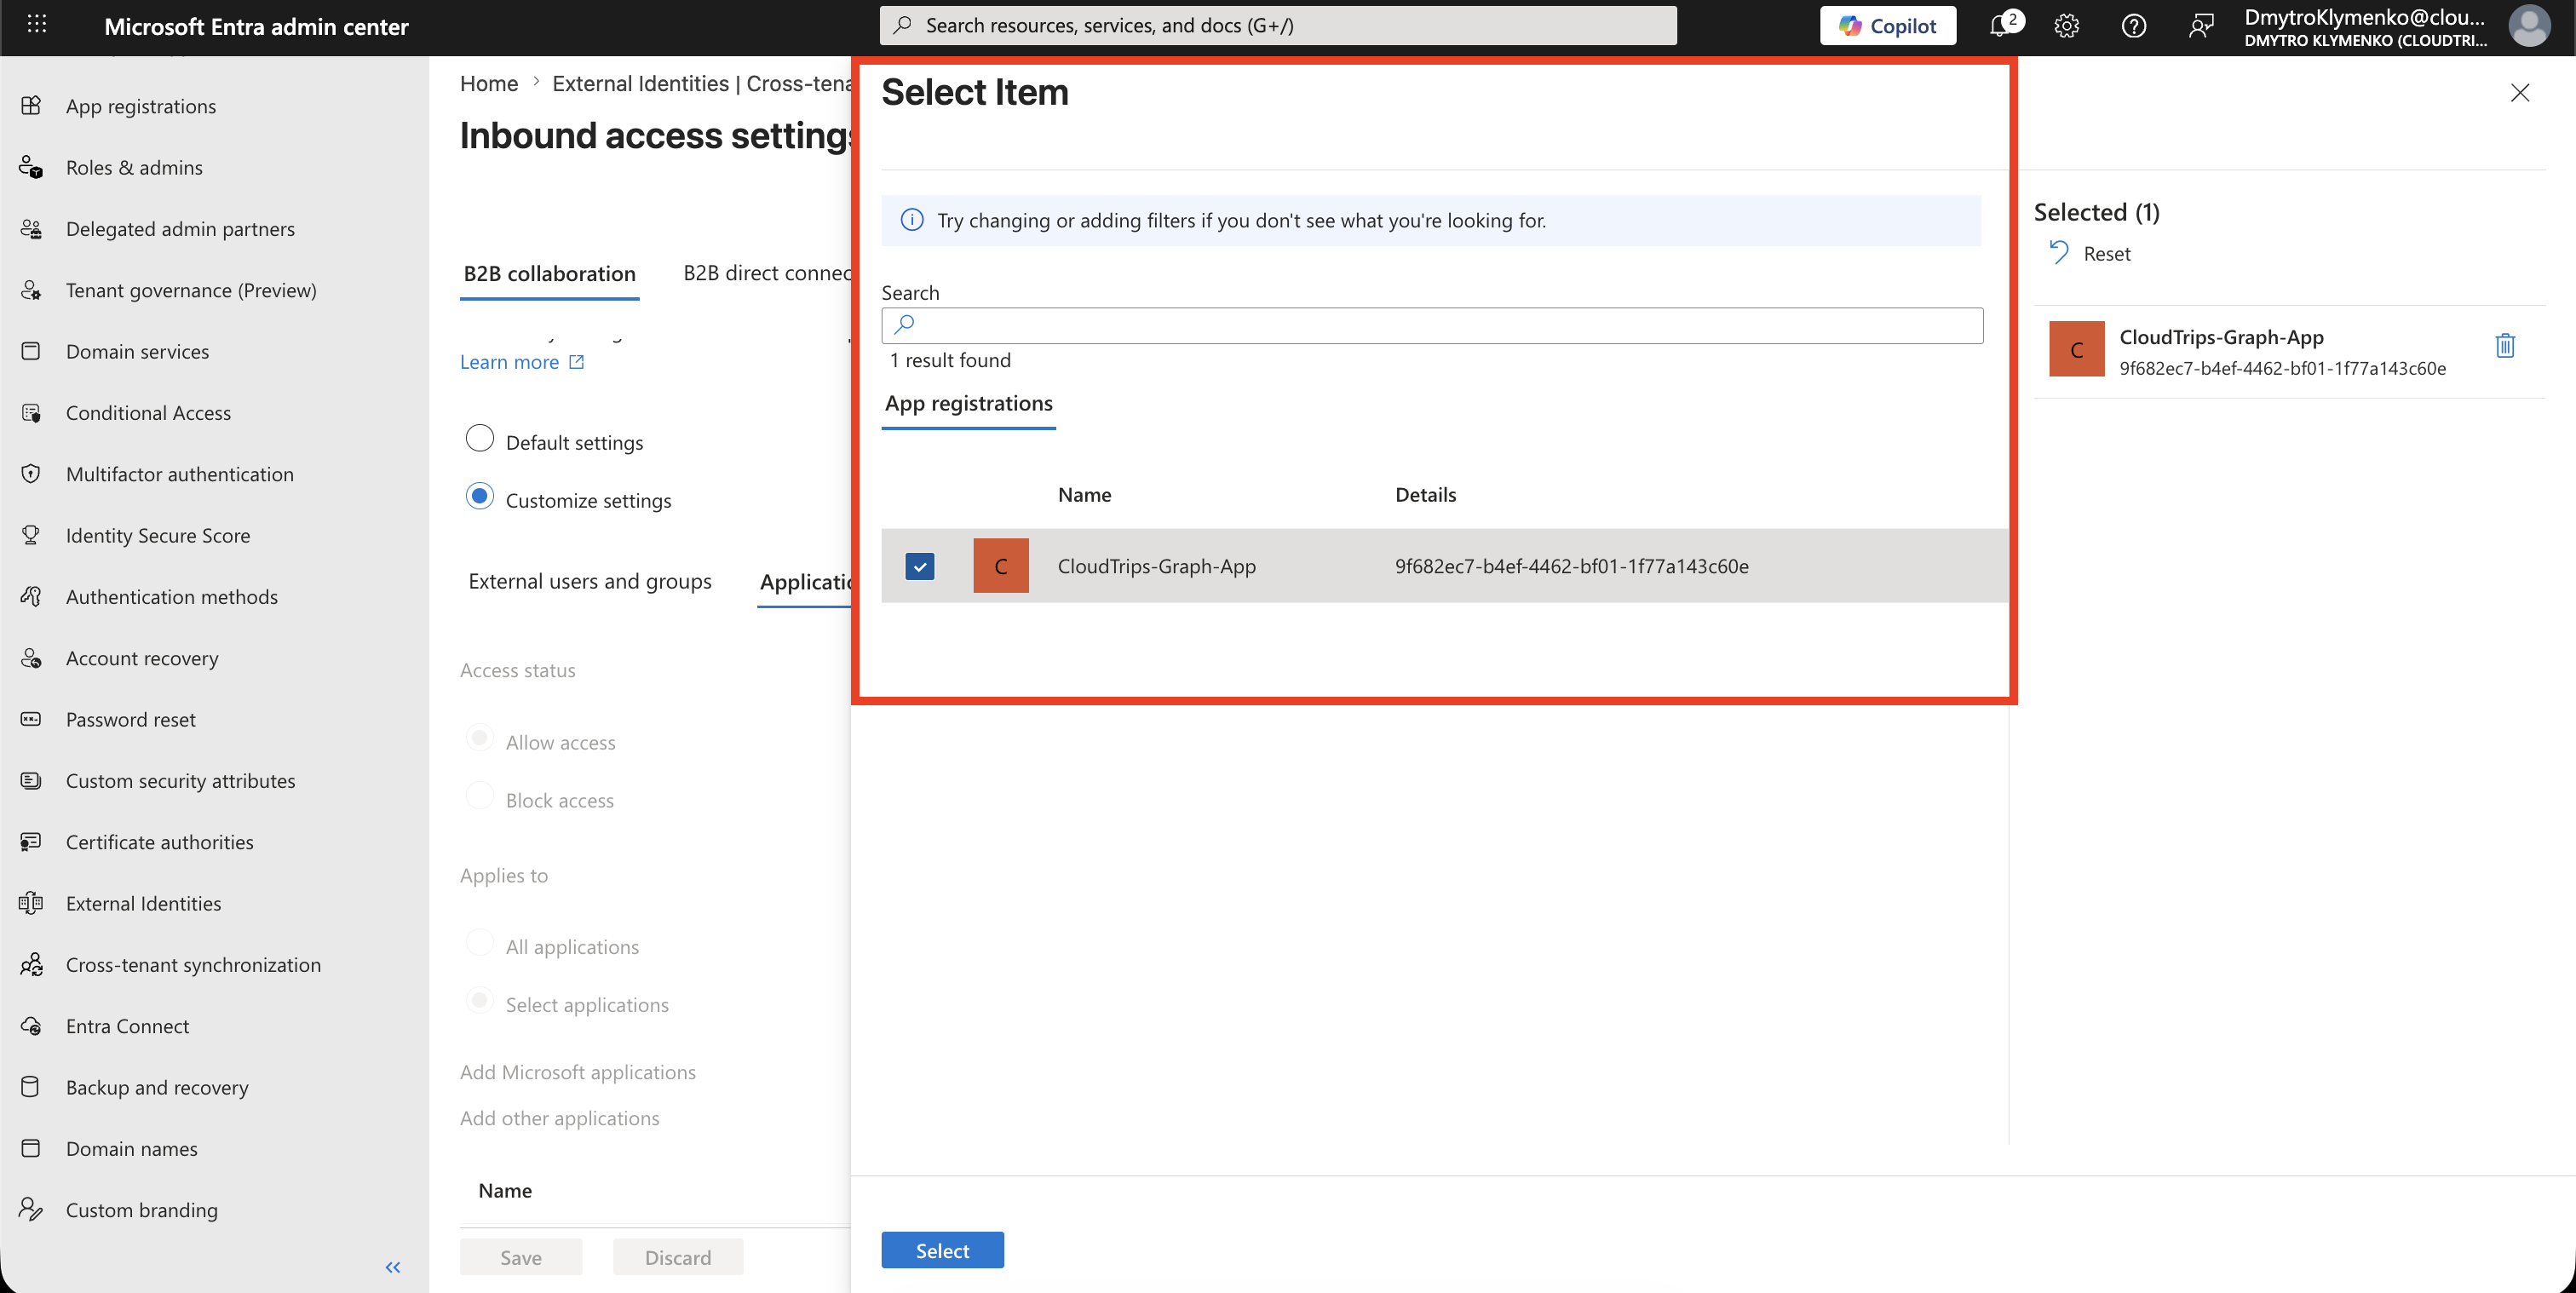The height and width of the screenshot is (1293, 2576).
Task: Click the global search resources field
Action: pos(1277,26)
